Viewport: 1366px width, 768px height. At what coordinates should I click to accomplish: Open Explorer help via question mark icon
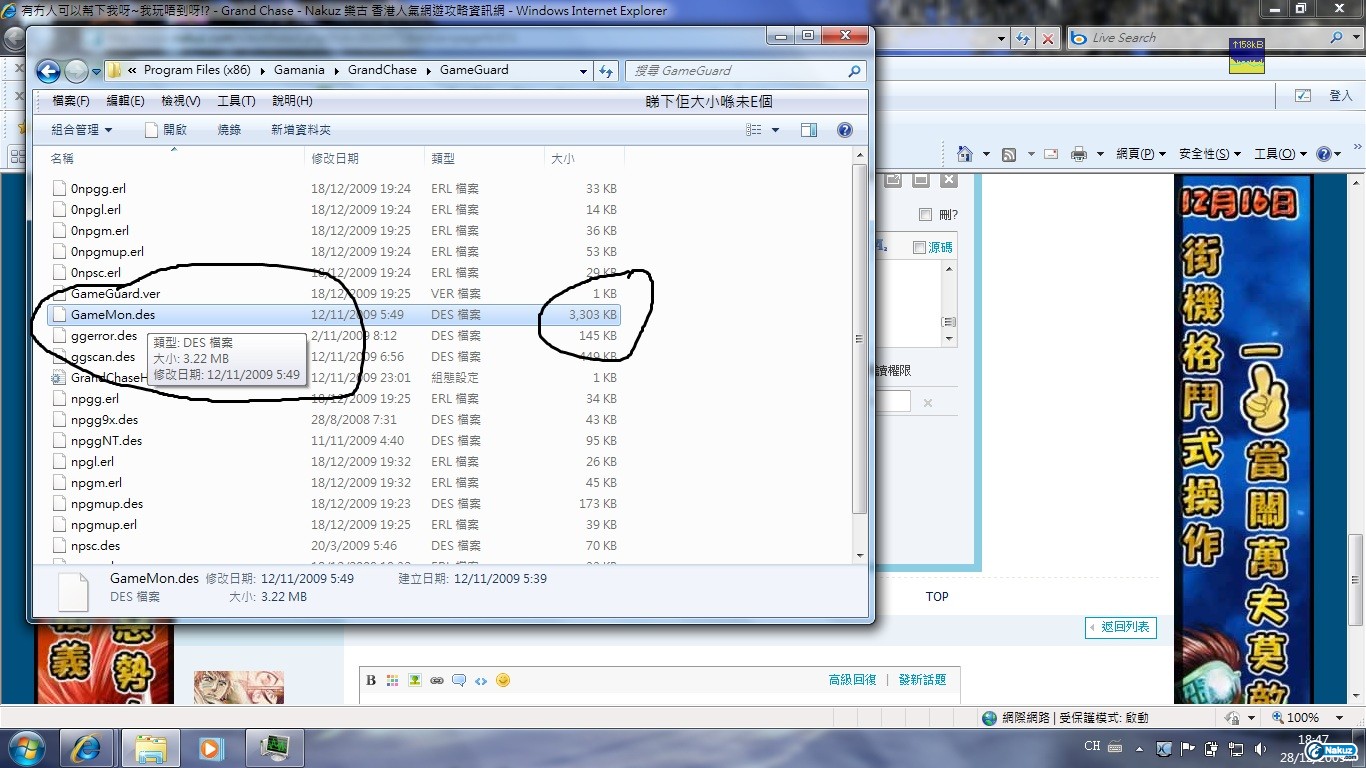844,130
